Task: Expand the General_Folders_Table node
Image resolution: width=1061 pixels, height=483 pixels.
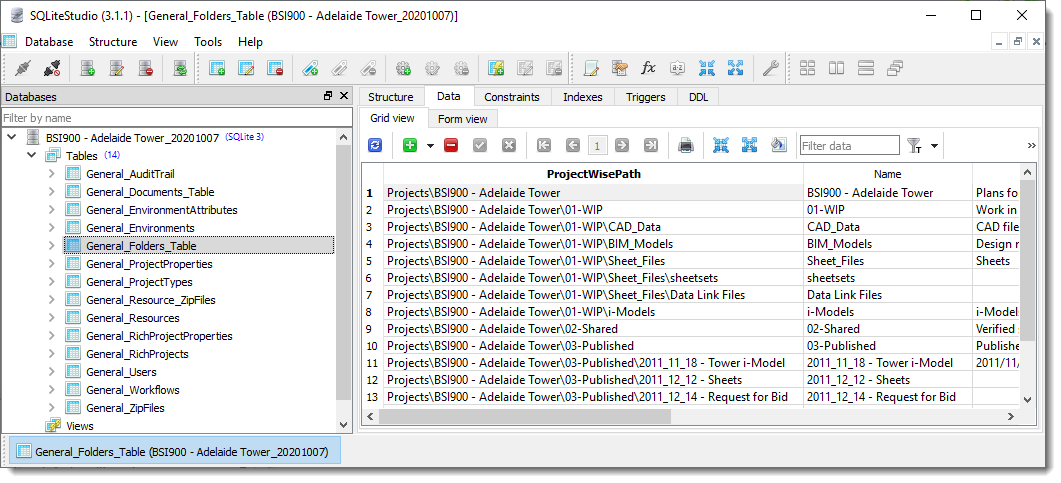Action: click(x=51, y=246)
